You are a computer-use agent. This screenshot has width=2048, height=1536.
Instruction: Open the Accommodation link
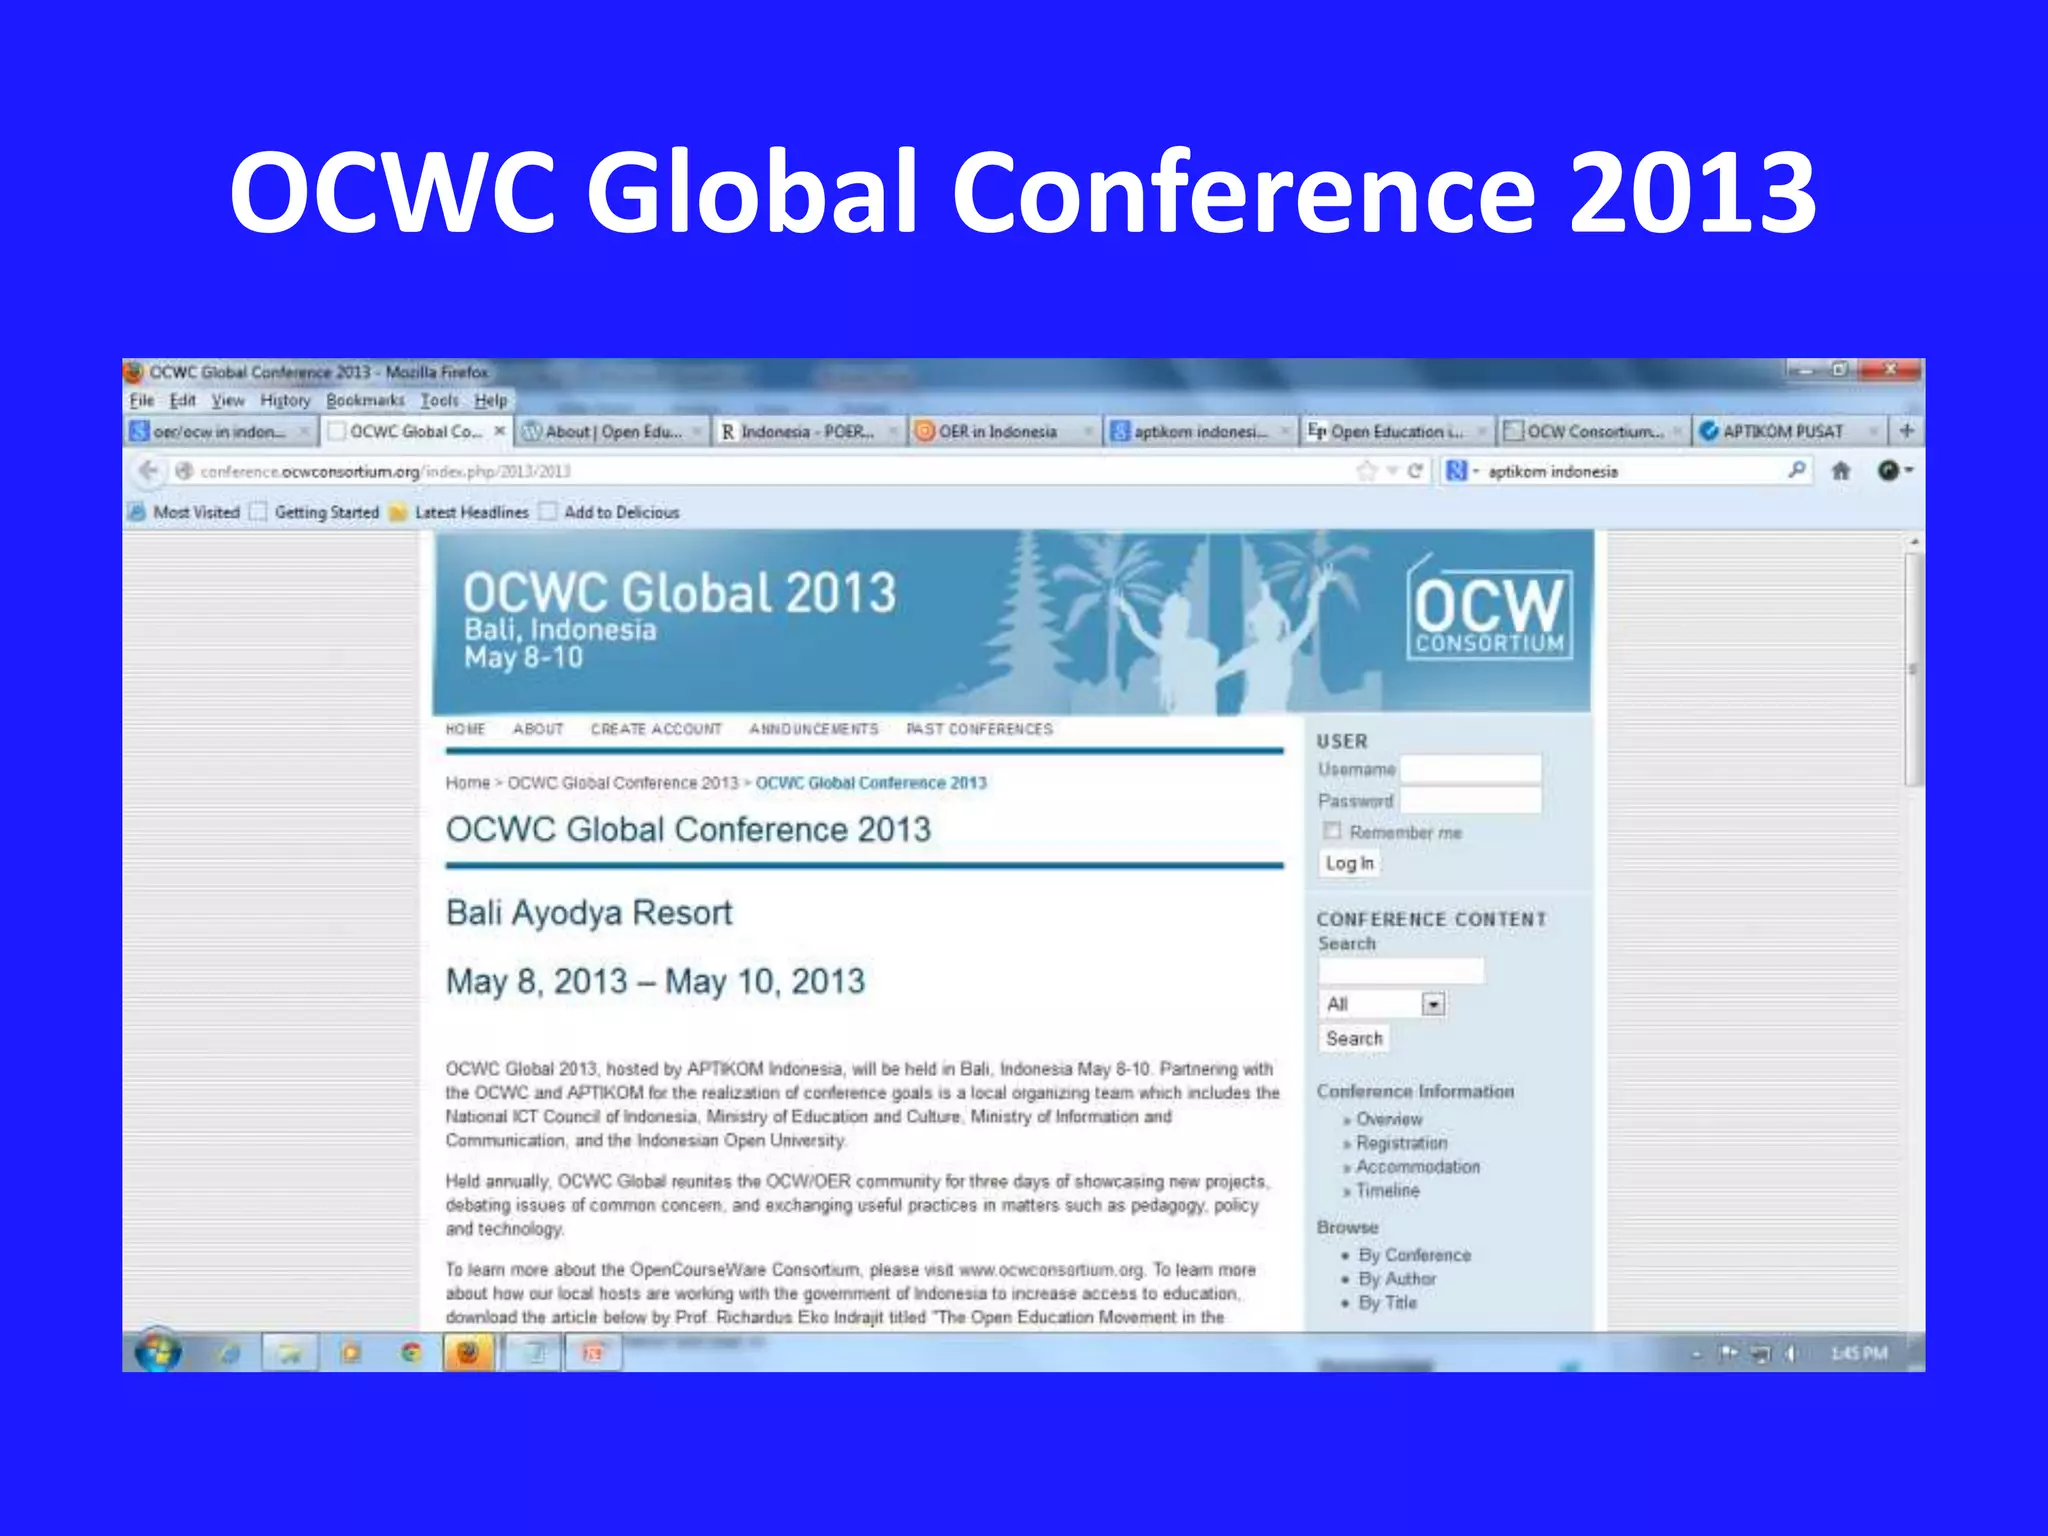pos(1418,1167)
